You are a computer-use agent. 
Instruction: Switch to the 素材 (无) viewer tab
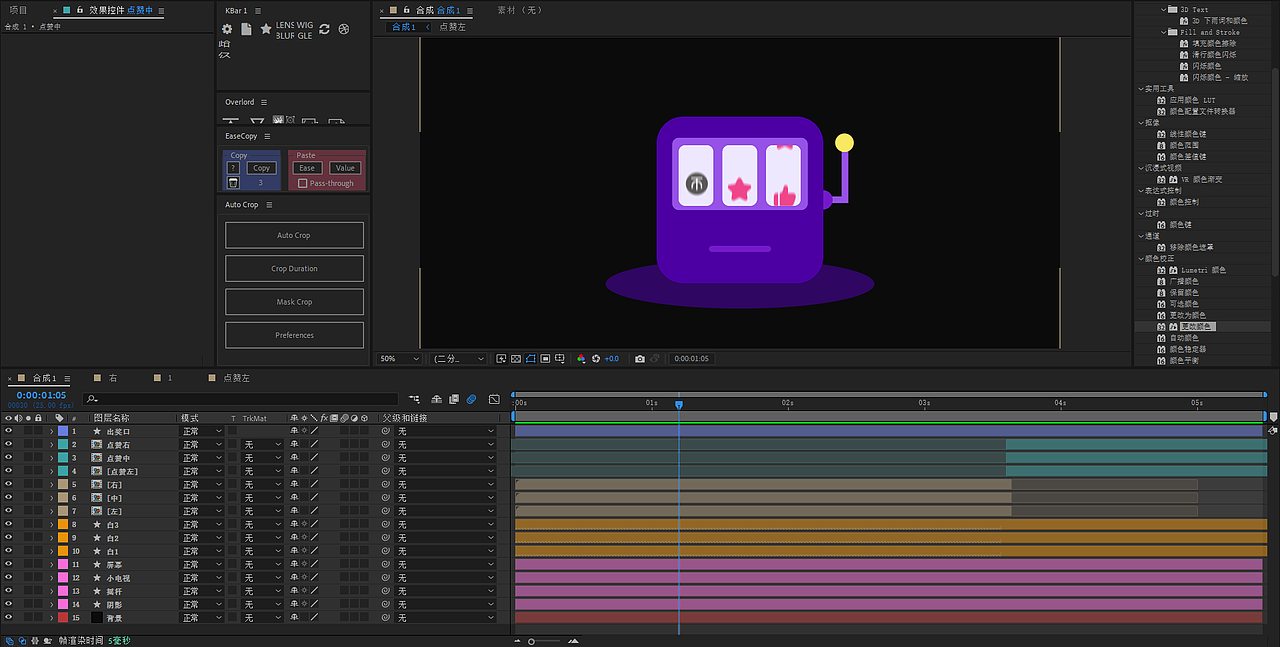520,10
